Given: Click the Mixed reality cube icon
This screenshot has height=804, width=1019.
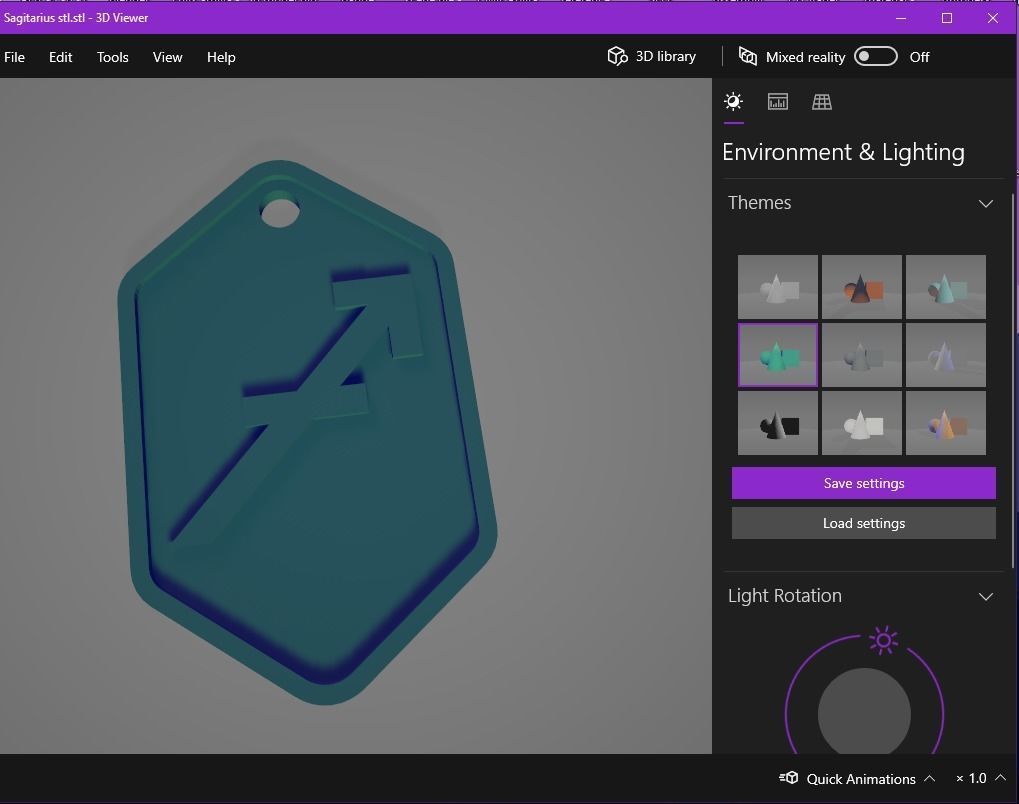Looking at the screenshot, I should 748,57.
